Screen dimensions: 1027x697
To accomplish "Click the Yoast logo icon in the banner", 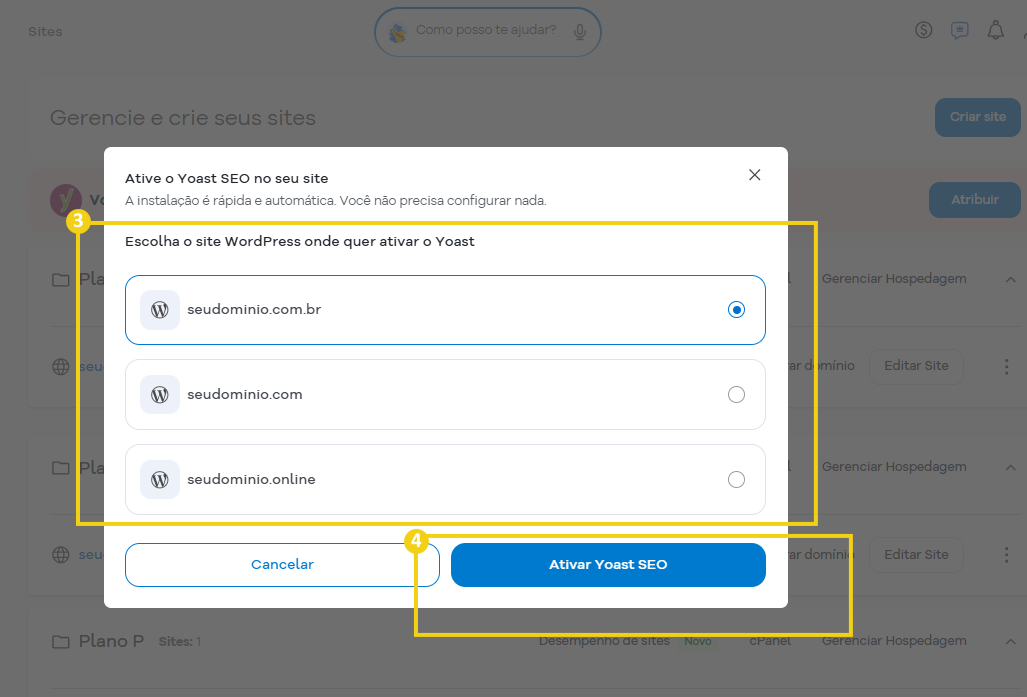I will click(65, 200).
